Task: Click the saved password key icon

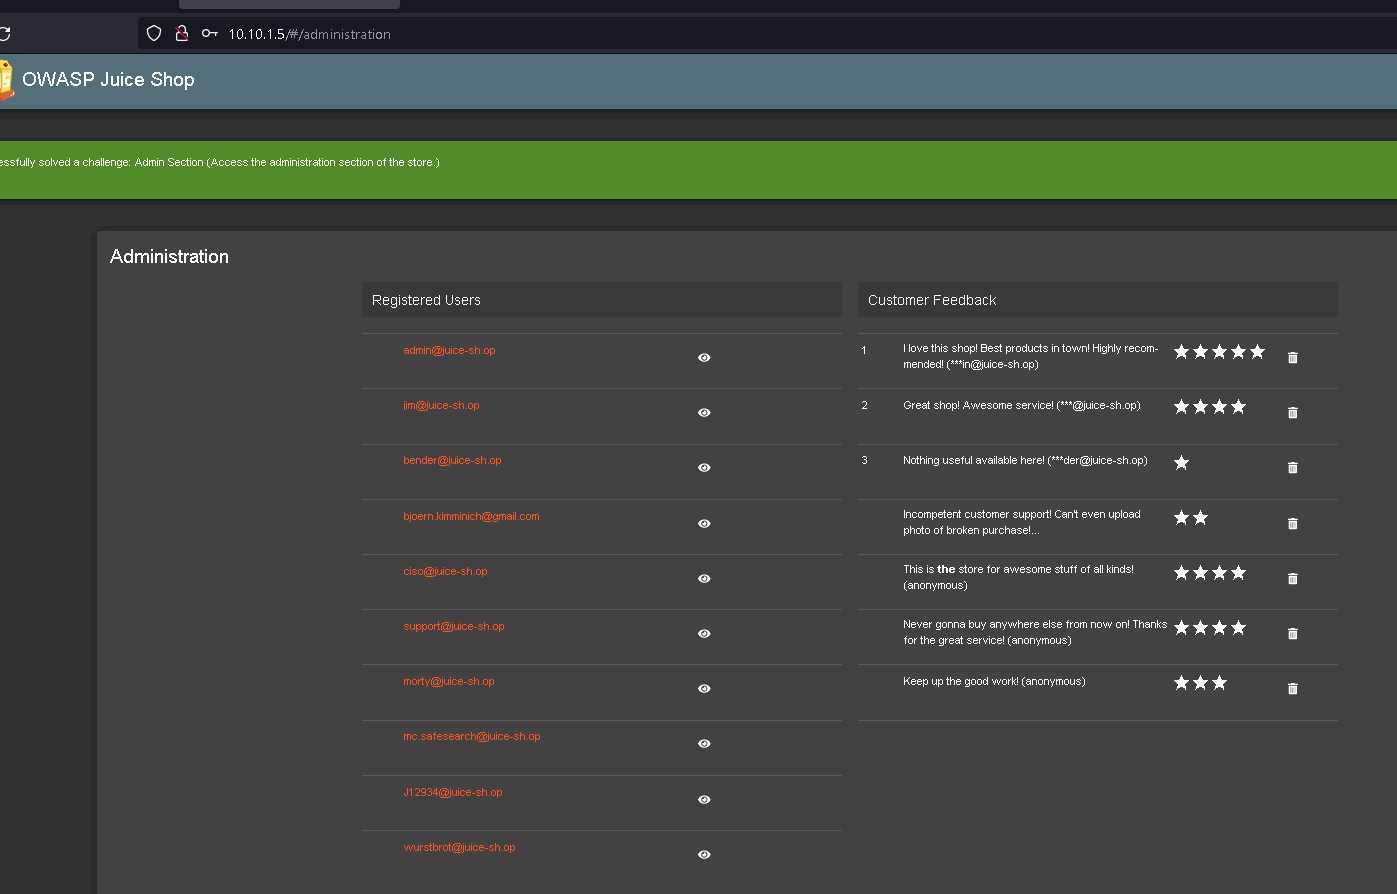Action: point(209,33)
